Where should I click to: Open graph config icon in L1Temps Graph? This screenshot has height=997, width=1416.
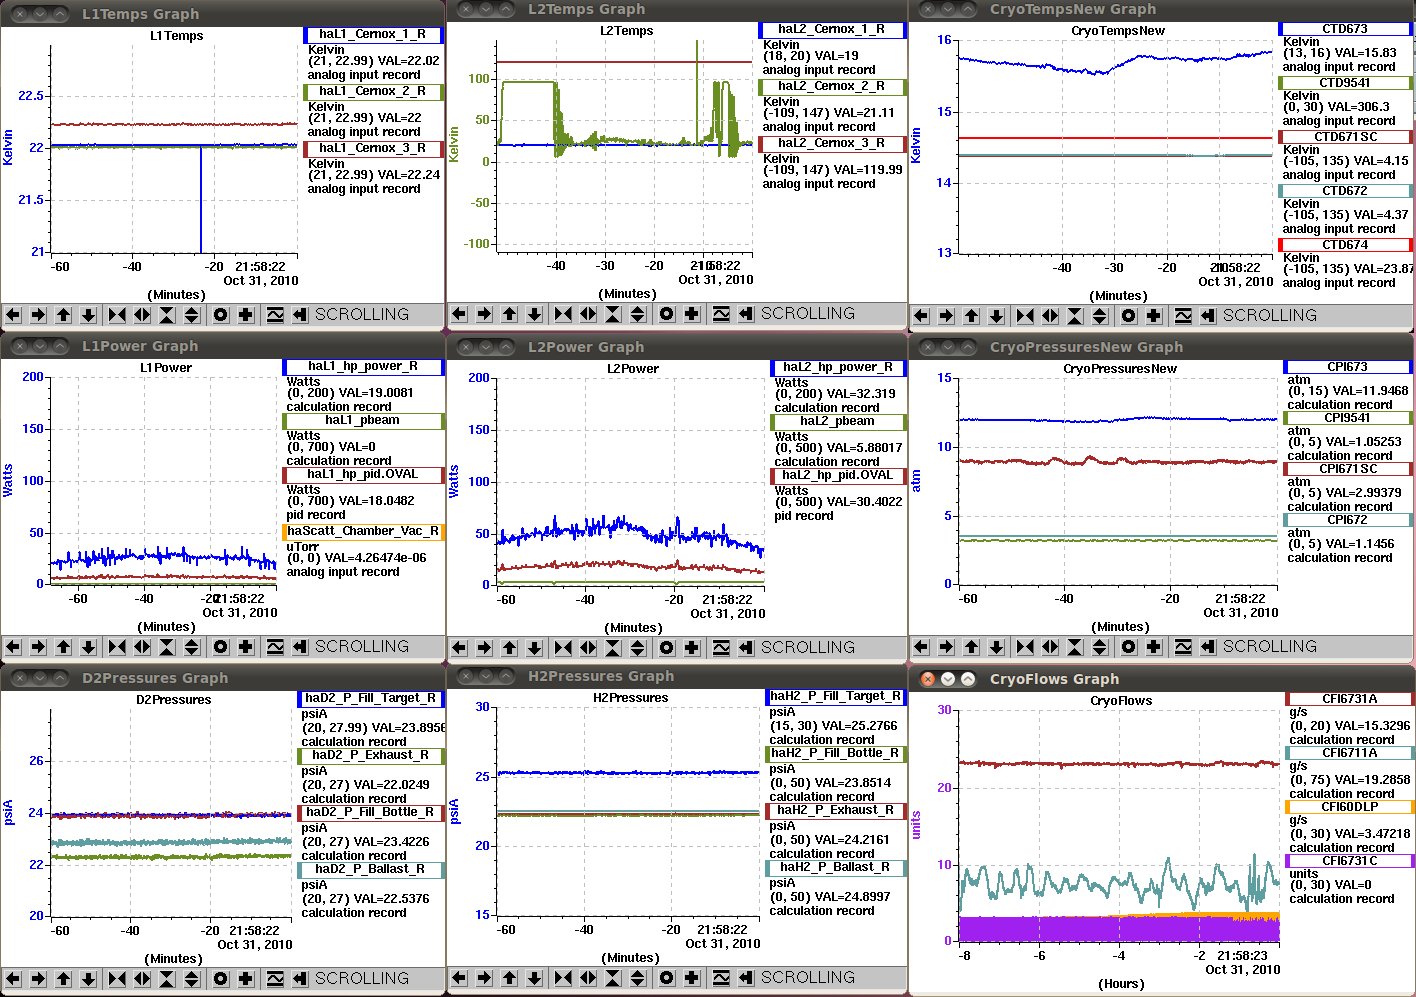tap(275, 315)
